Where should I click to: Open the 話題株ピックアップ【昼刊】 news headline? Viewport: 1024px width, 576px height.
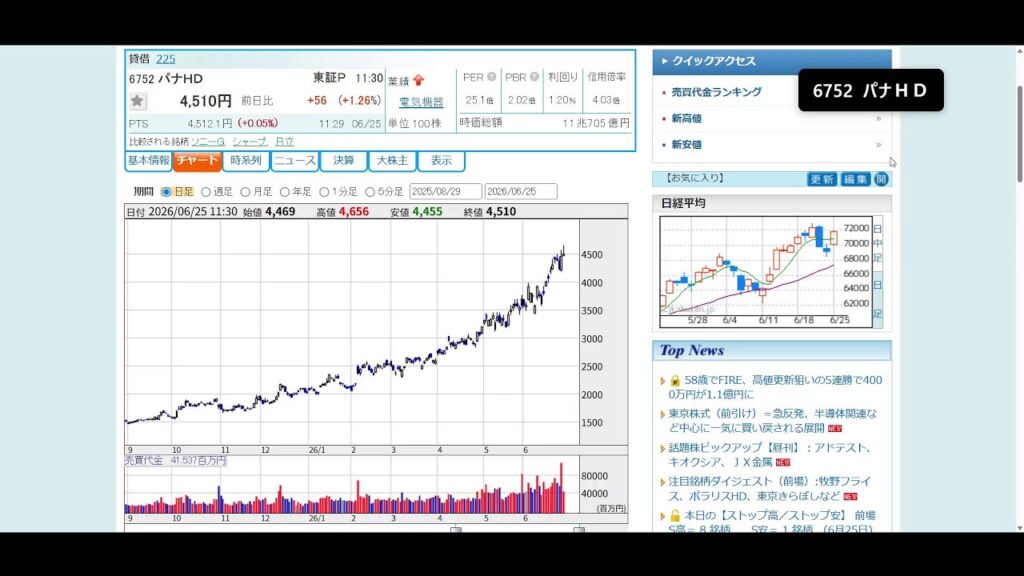point(770,455)
